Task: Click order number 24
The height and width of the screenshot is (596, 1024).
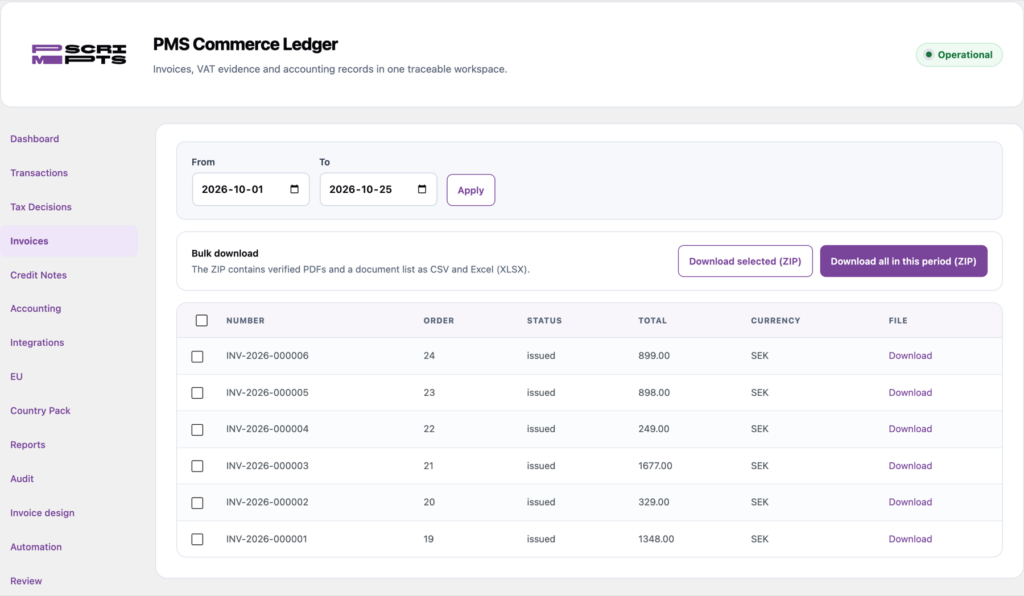Action: (429, 356)
